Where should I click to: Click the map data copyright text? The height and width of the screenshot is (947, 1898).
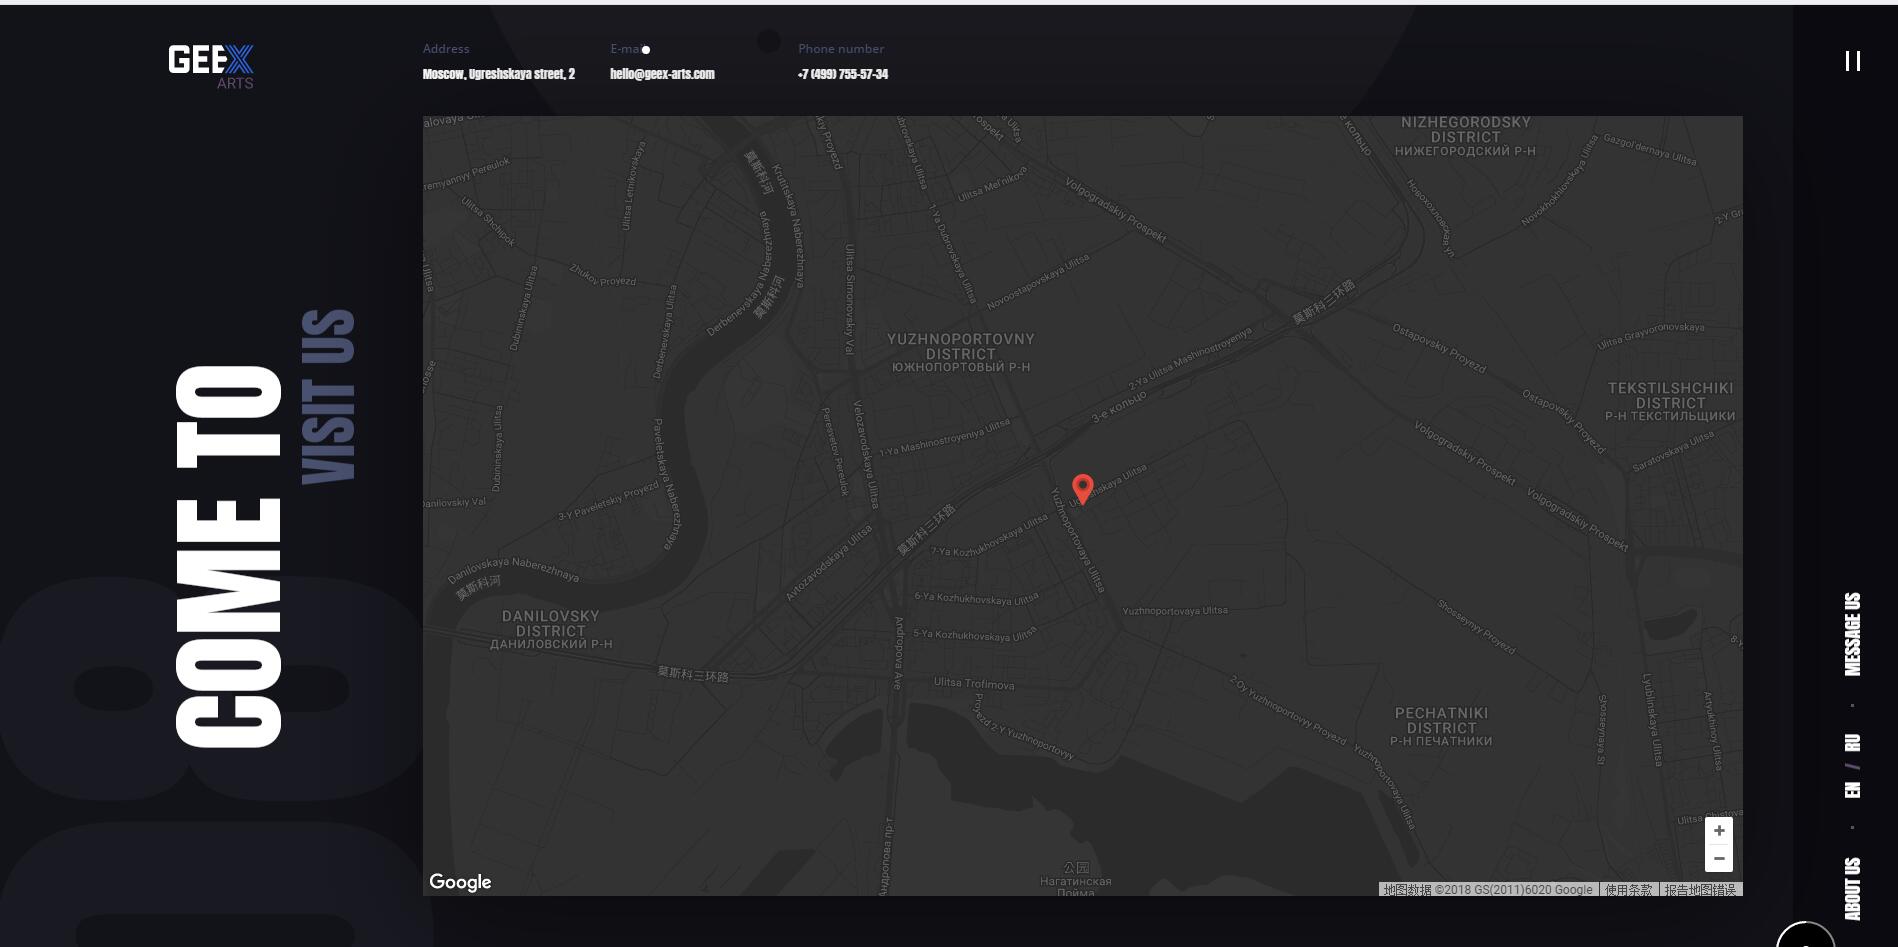point(1488,889)
